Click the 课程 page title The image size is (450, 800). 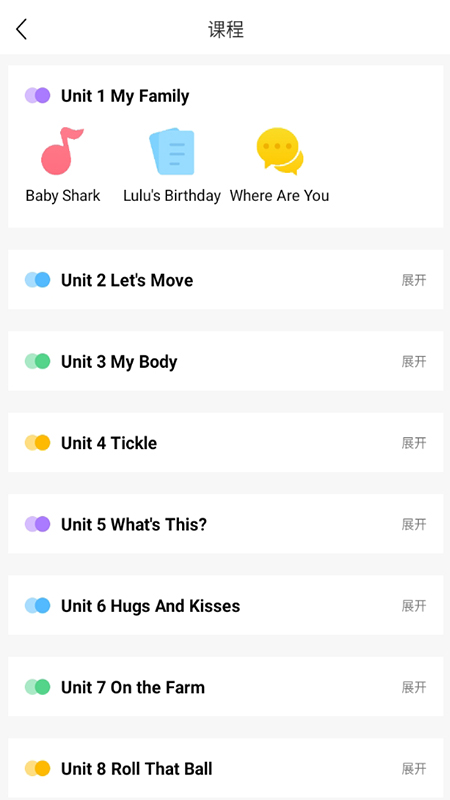coord(226,30)
